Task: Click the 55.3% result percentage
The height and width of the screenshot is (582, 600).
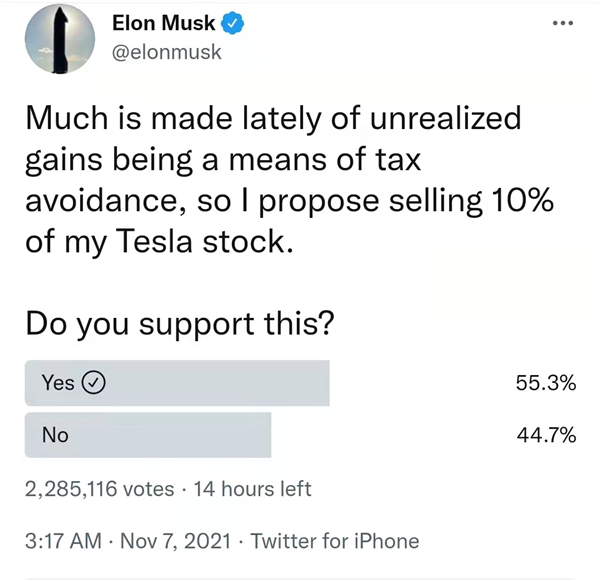Action: [546, 383]
